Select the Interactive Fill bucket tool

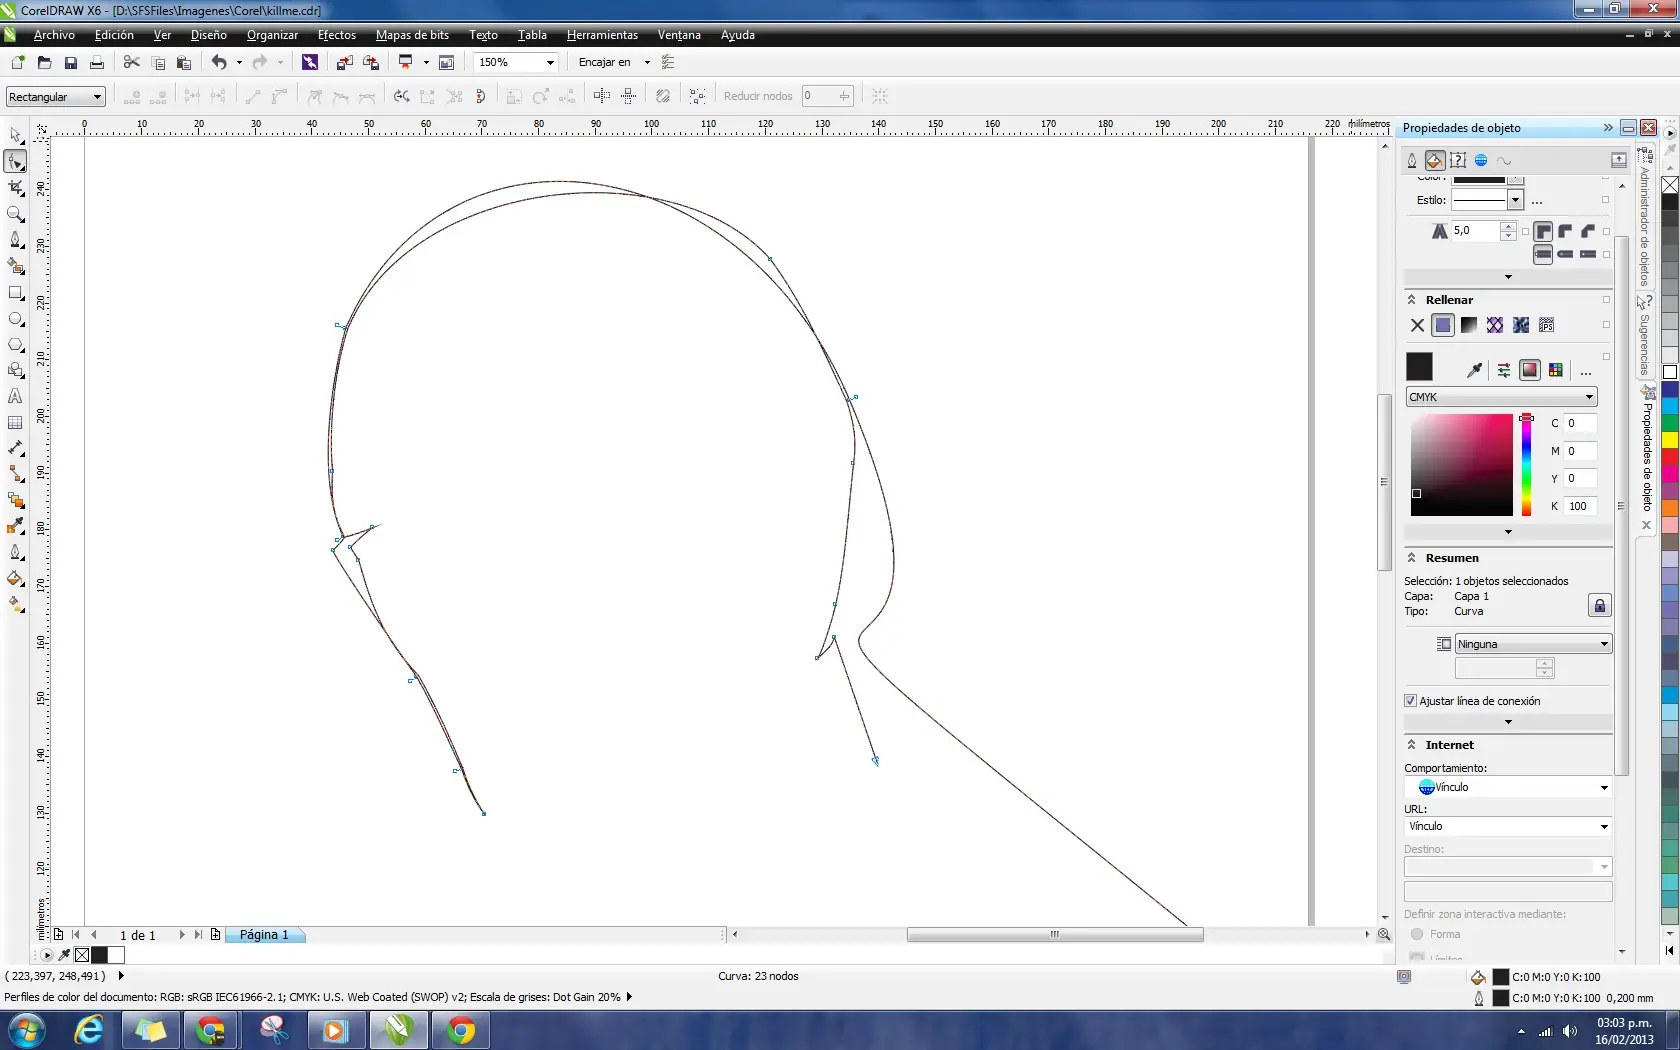[15, 604]
